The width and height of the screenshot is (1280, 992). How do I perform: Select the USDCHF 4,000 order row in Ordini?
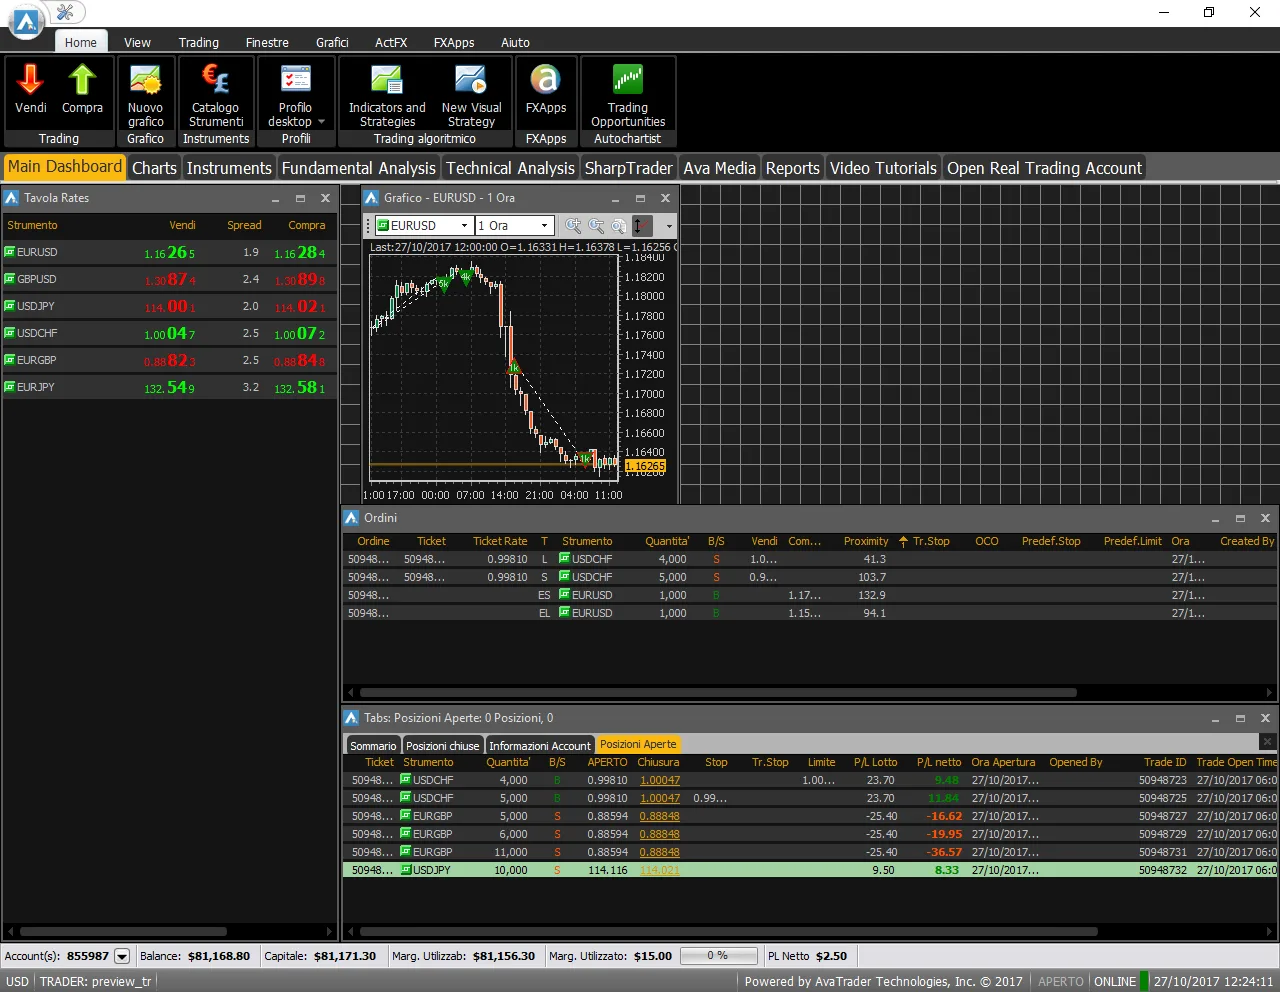point(810,559)
